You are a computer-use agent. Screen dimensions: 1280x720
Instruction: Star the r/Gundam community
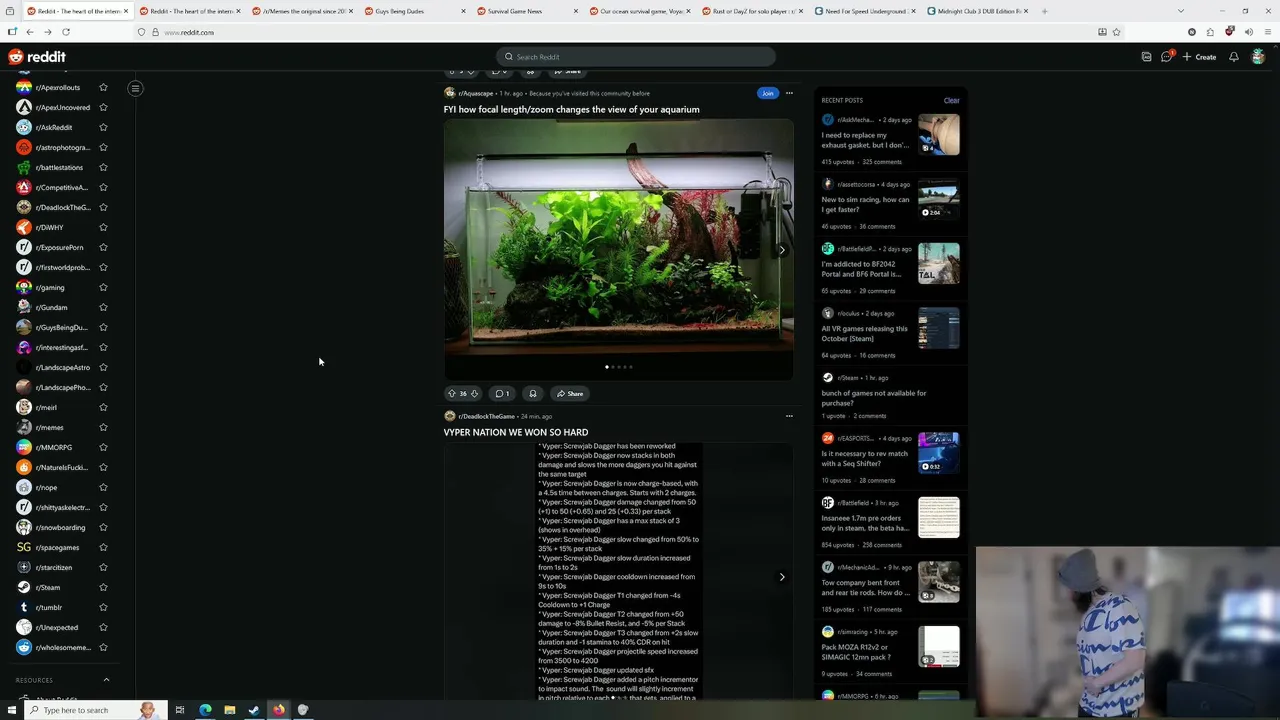coord(103,307)
